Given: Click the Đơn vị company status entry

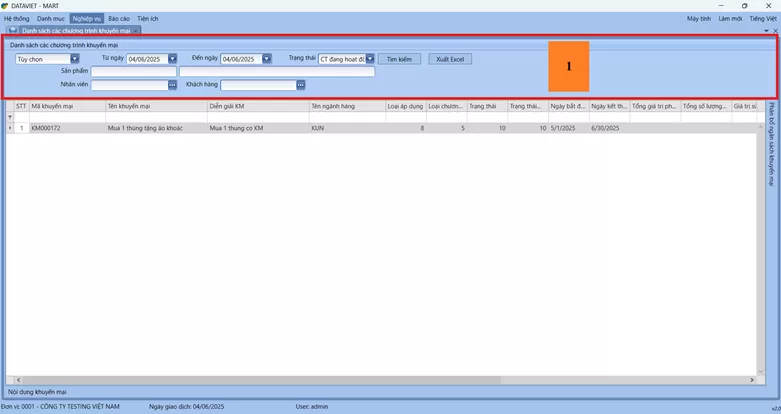Looking at the screenshot, I should pos(60,407).
